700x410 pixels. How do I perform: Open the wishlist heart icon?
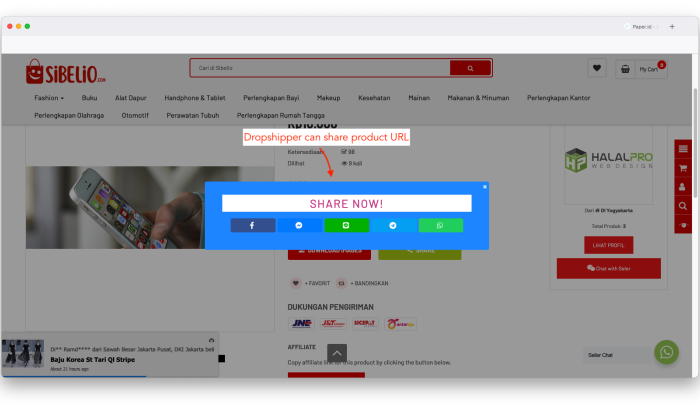(597, 68)
